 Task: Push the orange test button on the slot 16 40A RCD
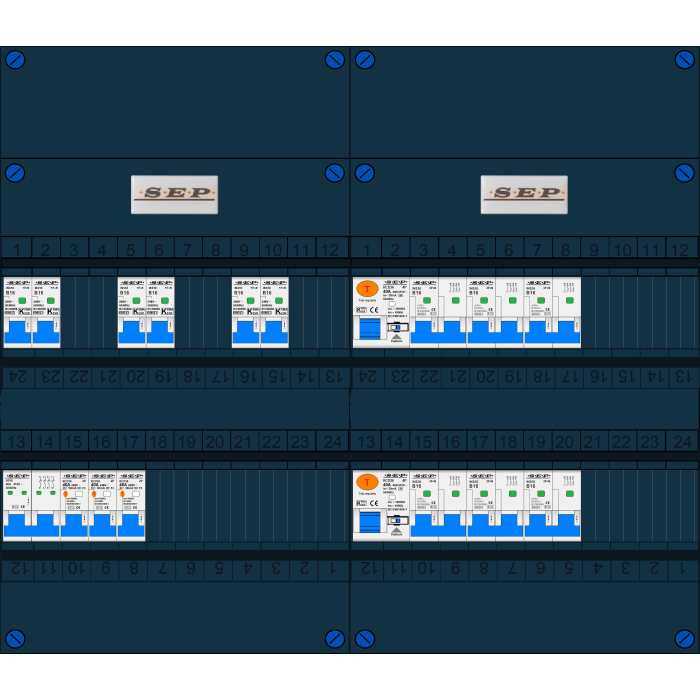point(94,494)
